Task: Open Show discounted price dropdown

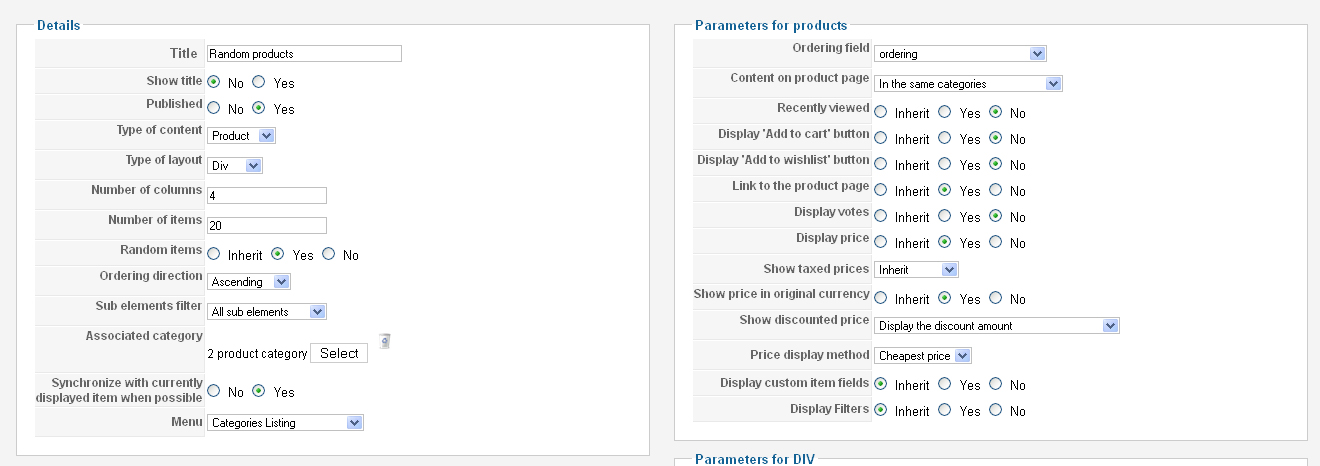Action: click(997, 325)
